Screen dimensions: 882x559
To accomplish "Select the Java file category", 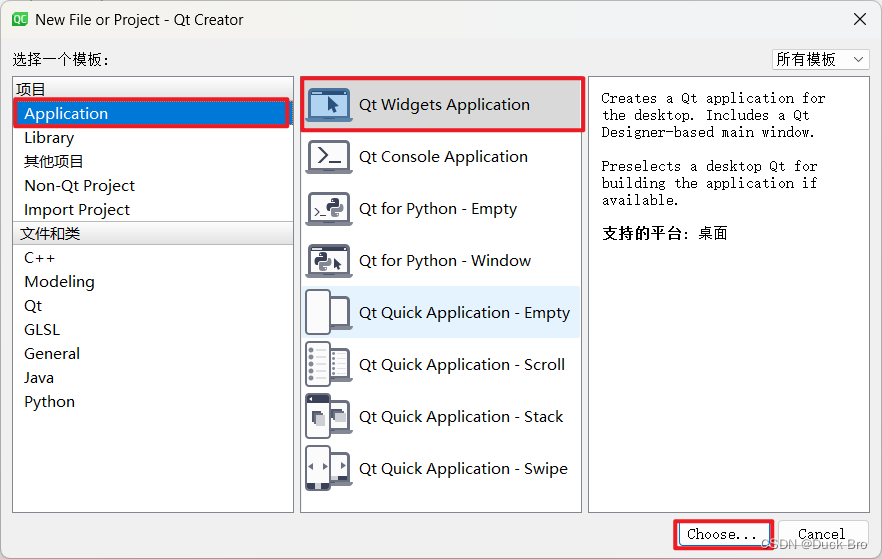I will click(152, 378).
